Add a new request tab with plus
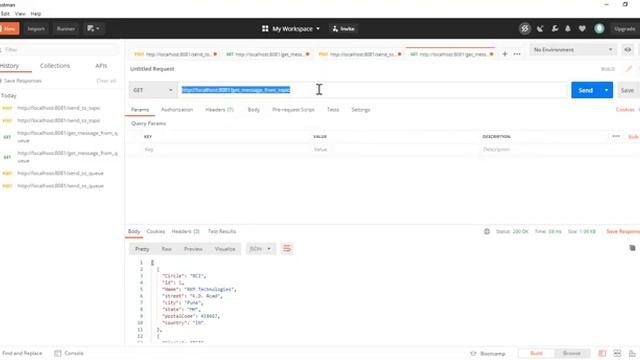 (x=504, y=54)
